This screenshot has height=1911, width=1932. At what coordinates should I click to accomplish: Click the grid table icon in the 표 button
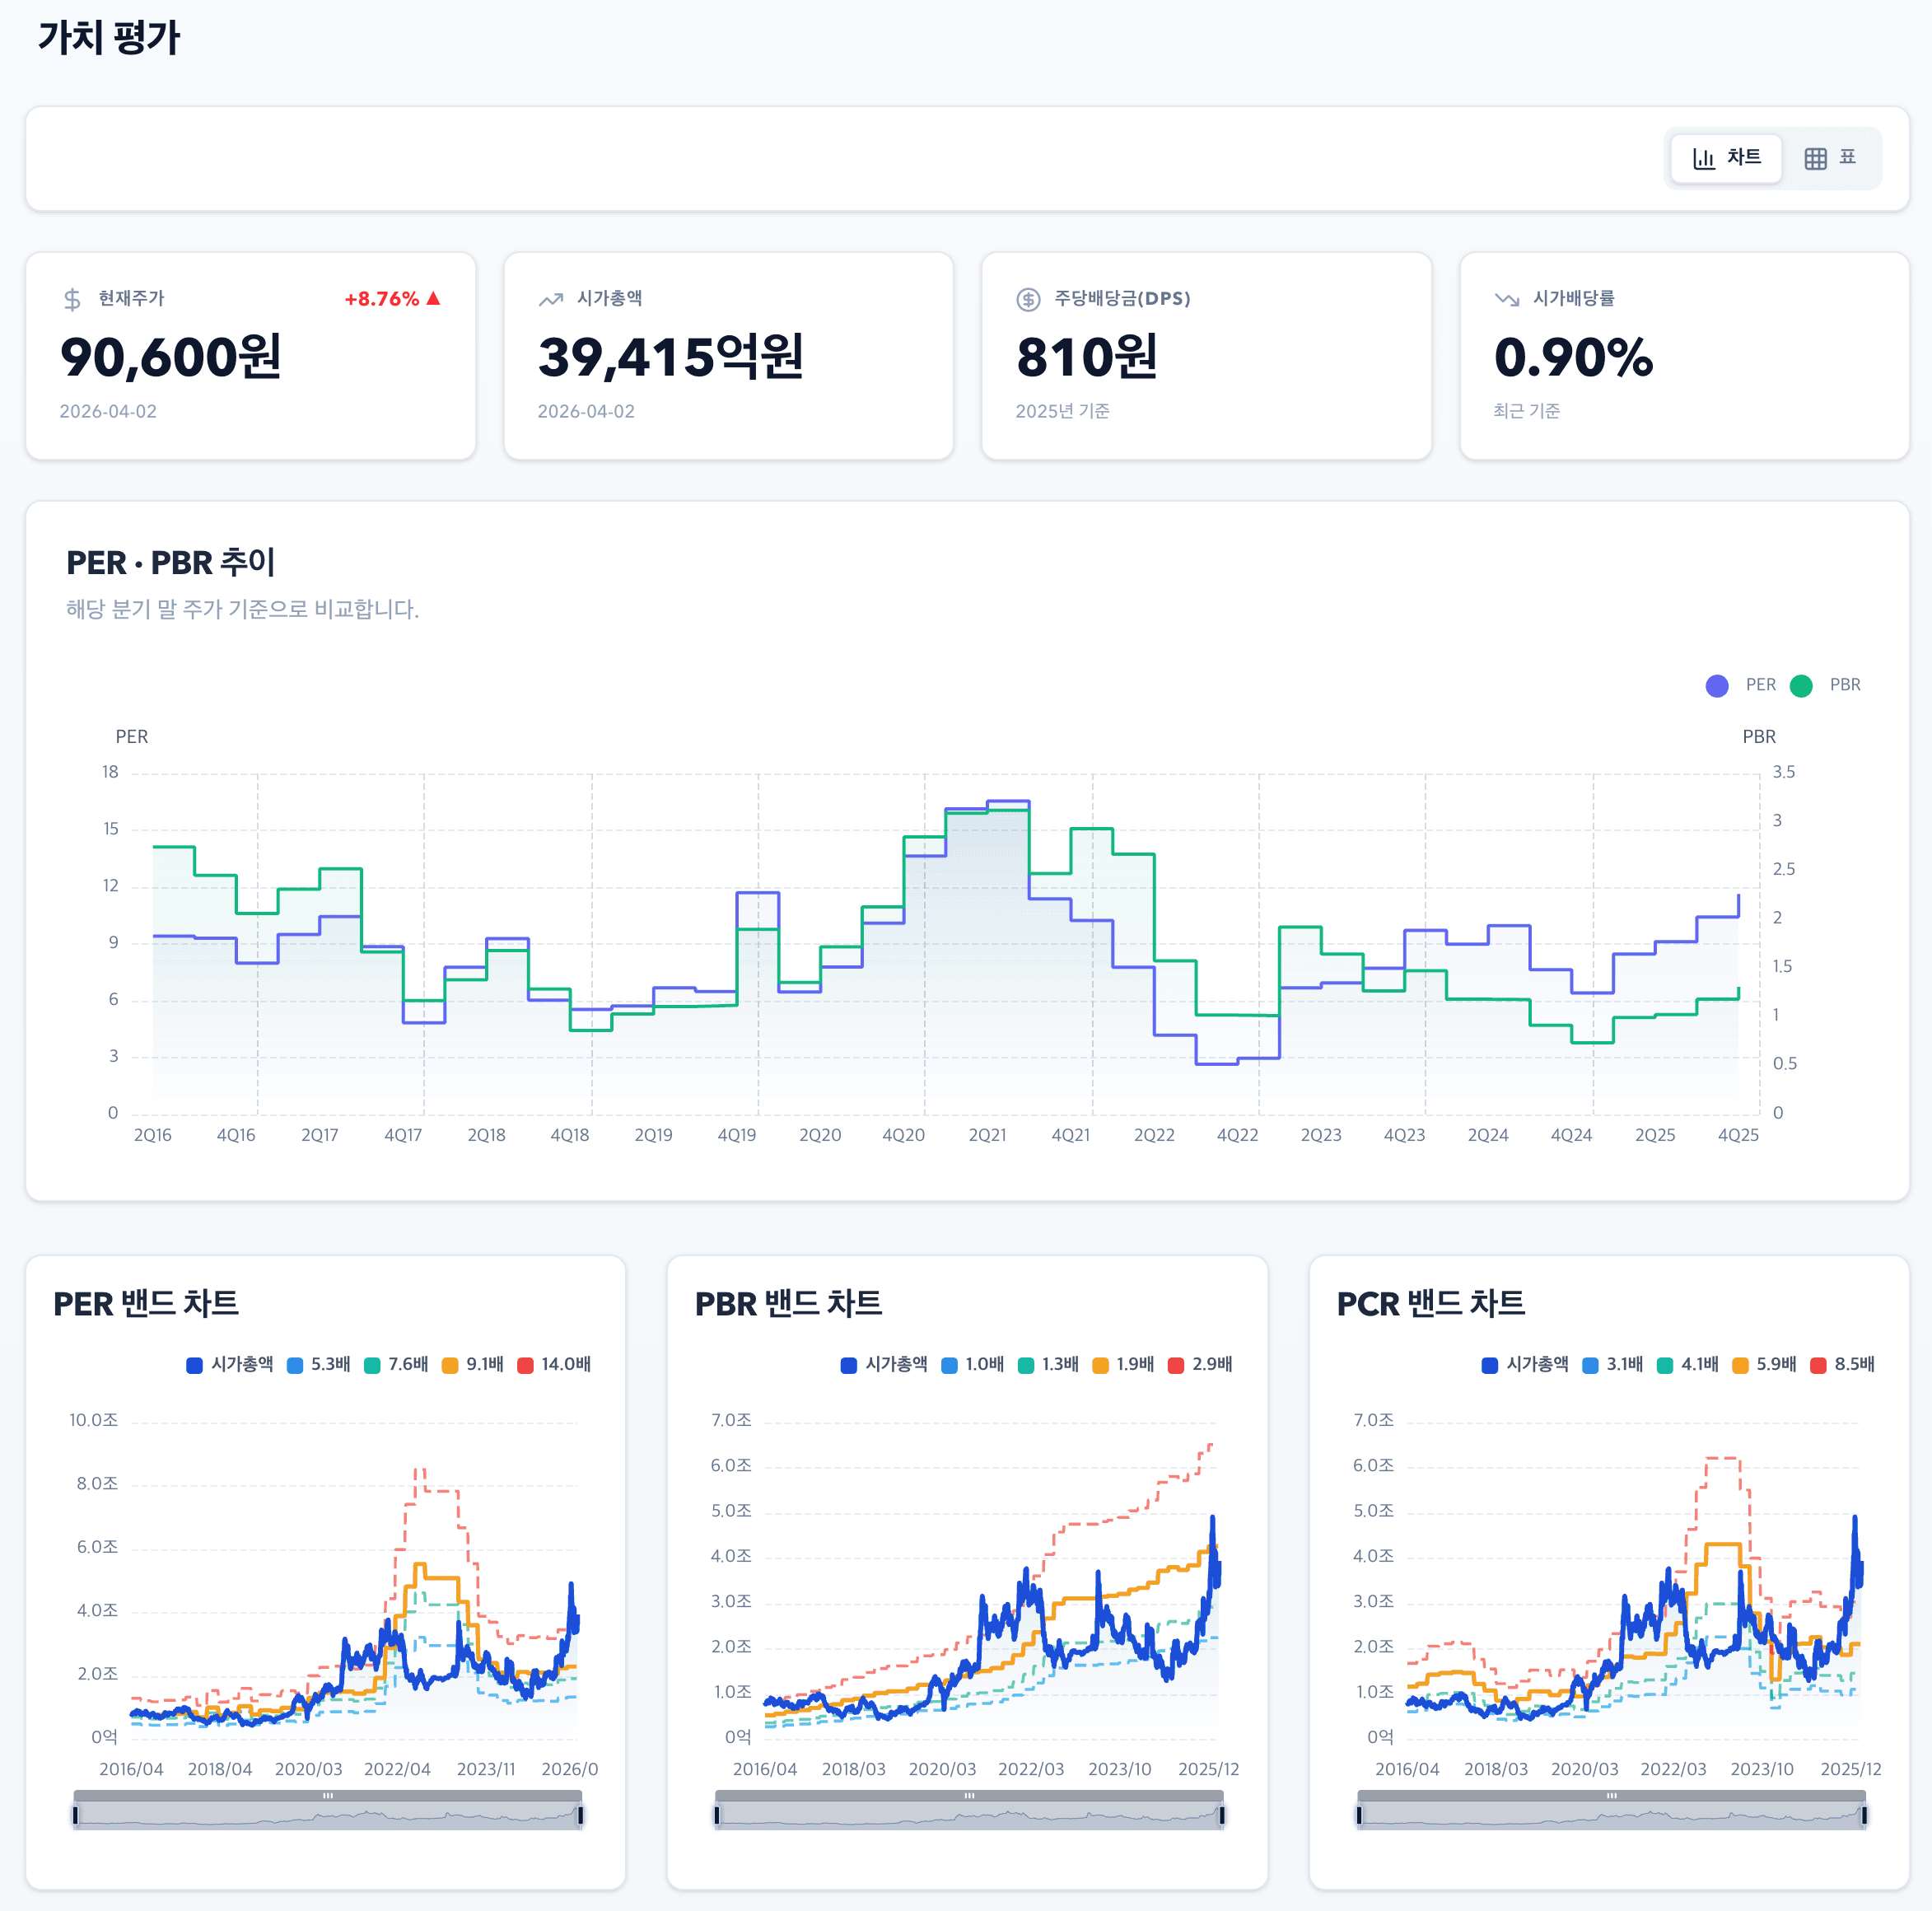1815,157
